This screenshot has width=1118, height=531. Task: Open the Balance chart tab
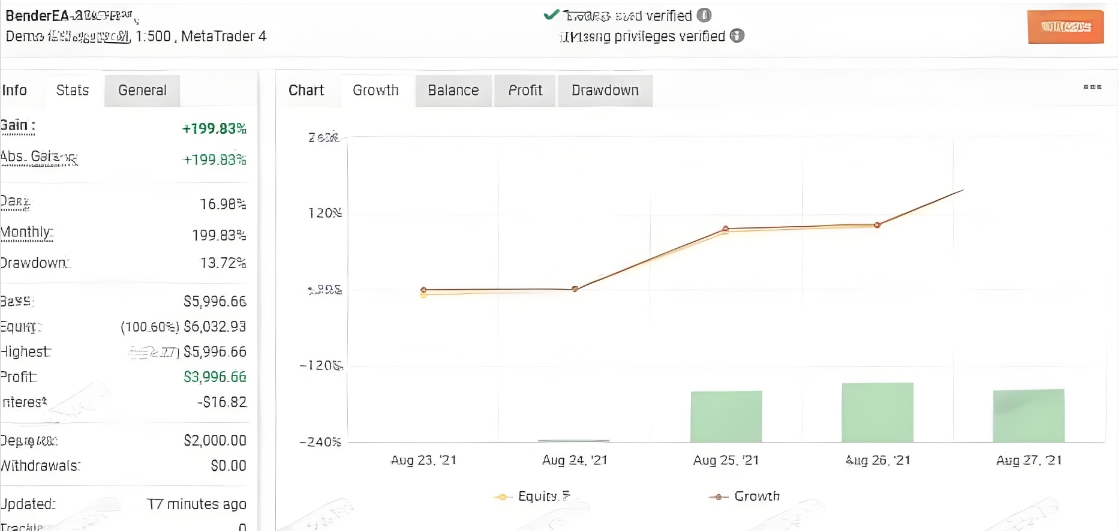[453, 90]
